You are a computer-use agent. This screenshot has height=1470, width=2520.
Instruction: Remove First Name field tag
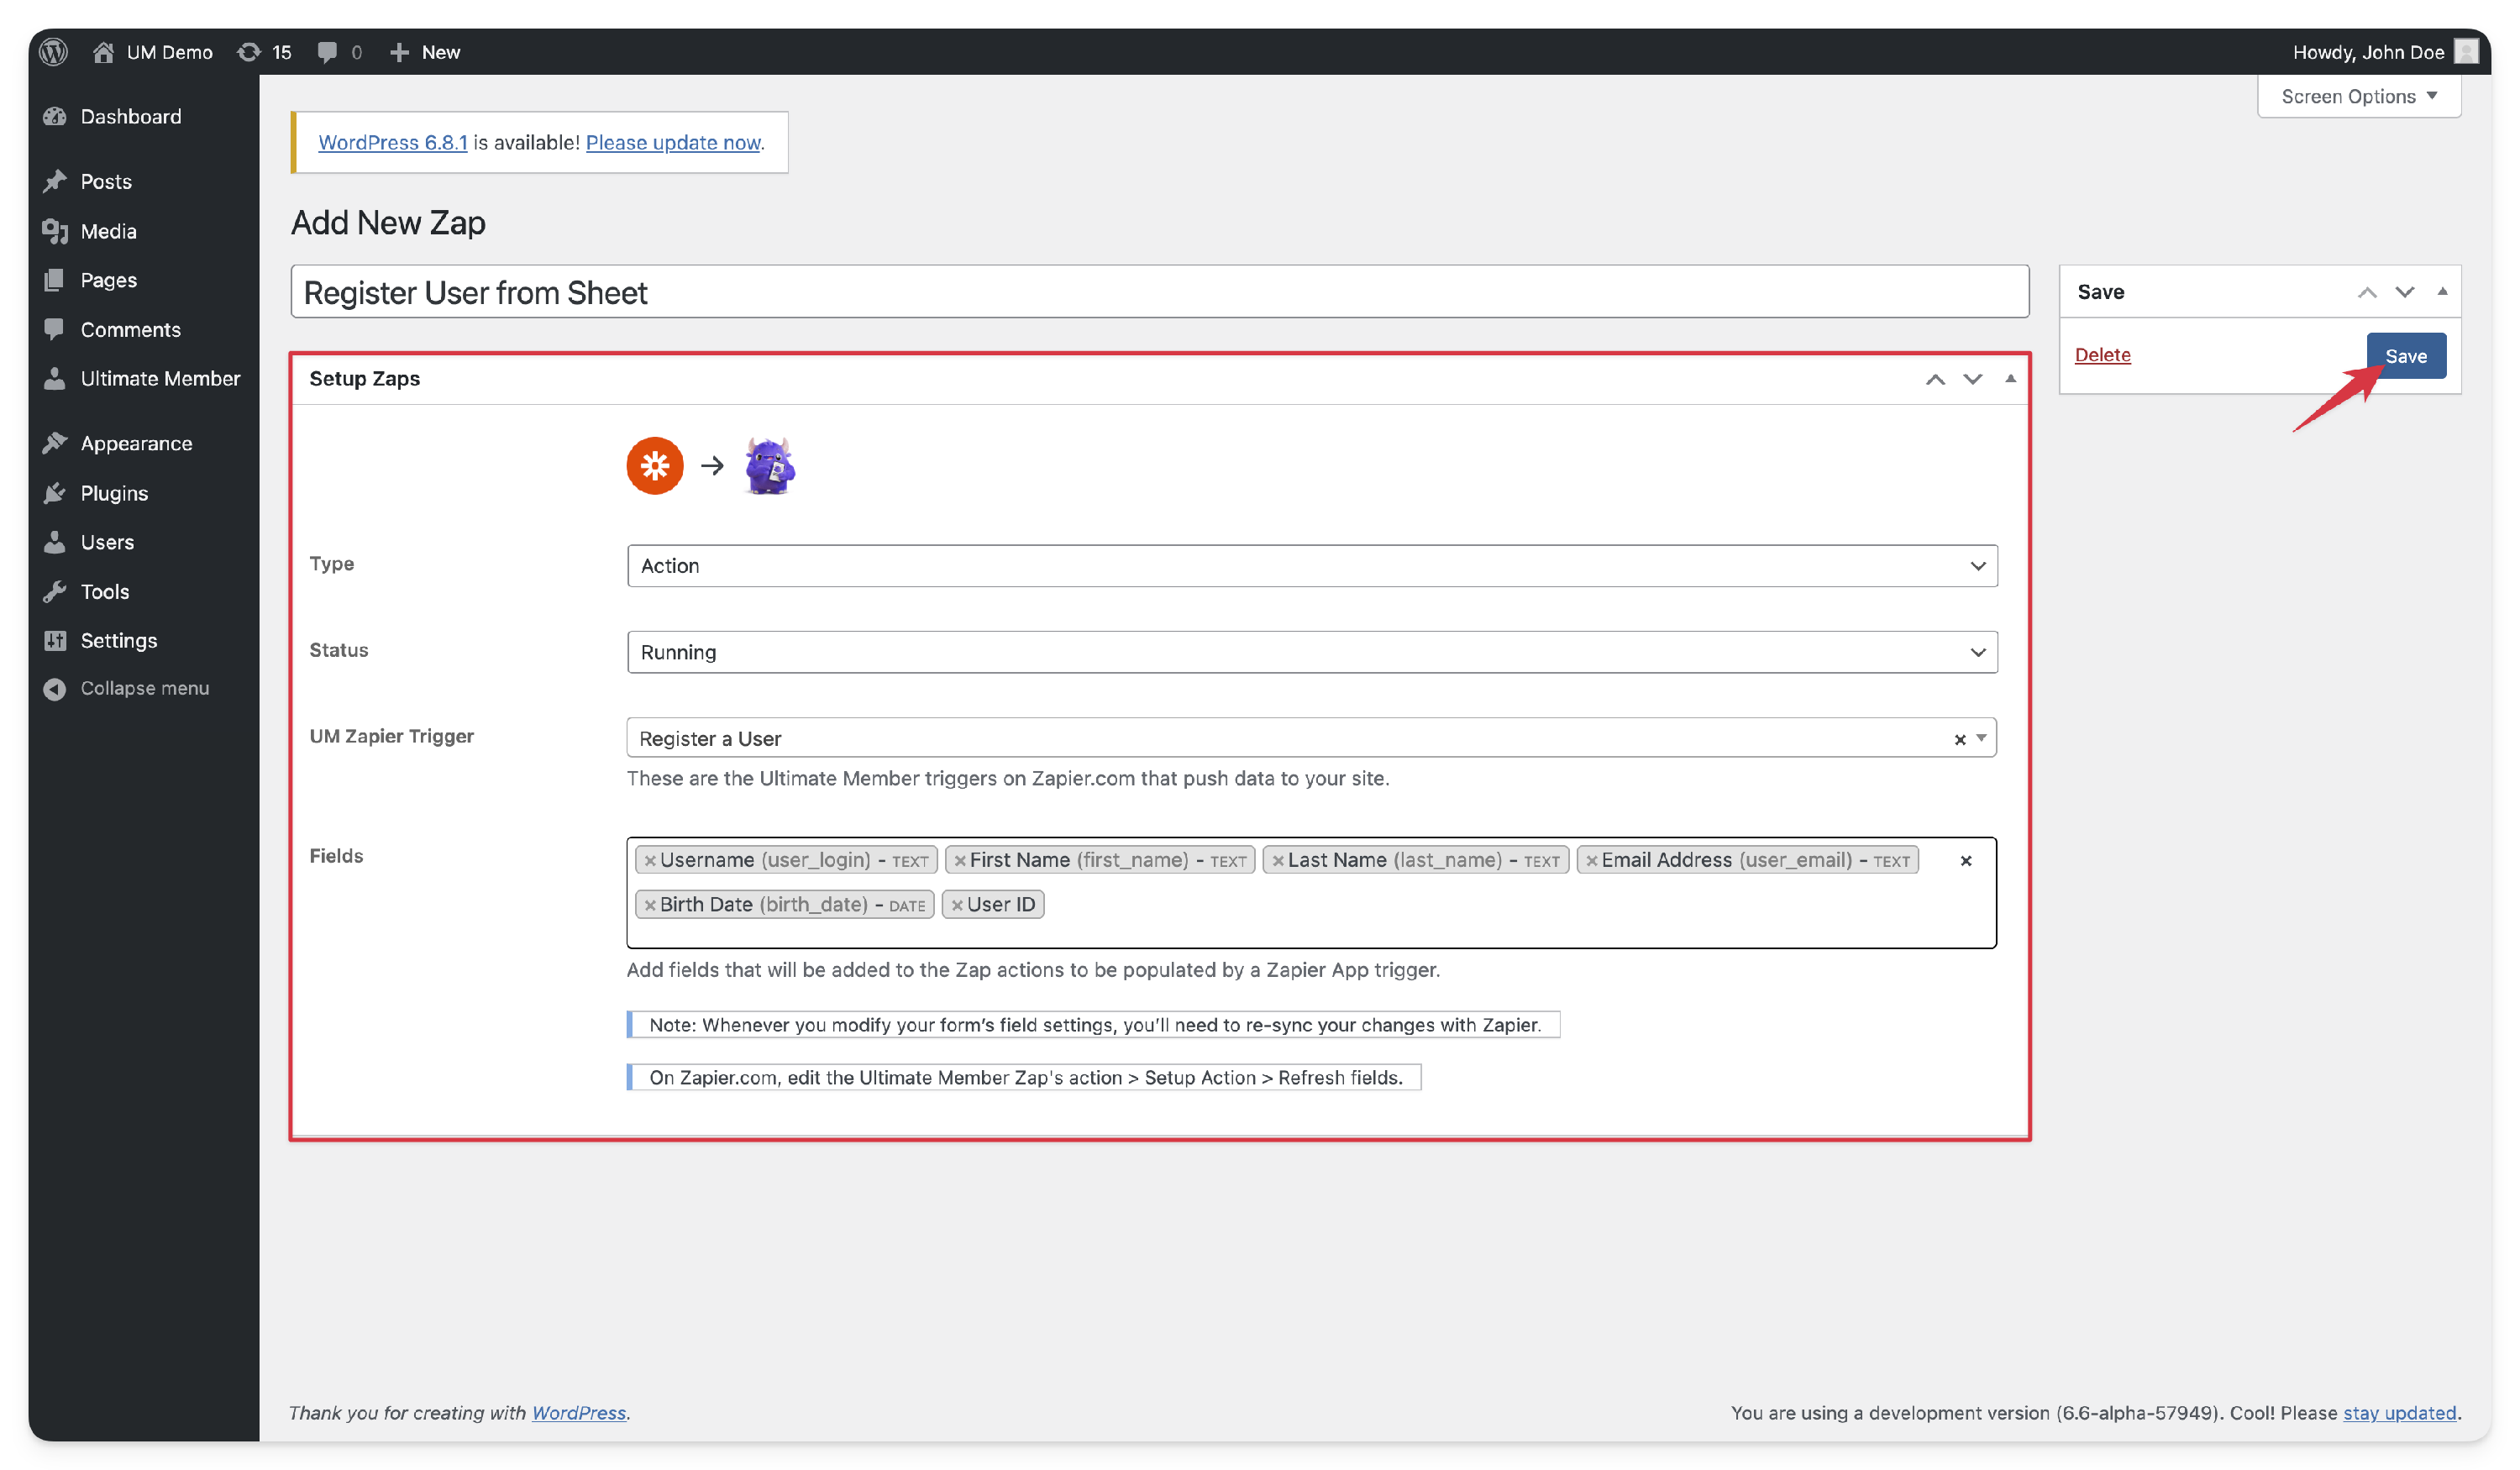click(960, 861)
